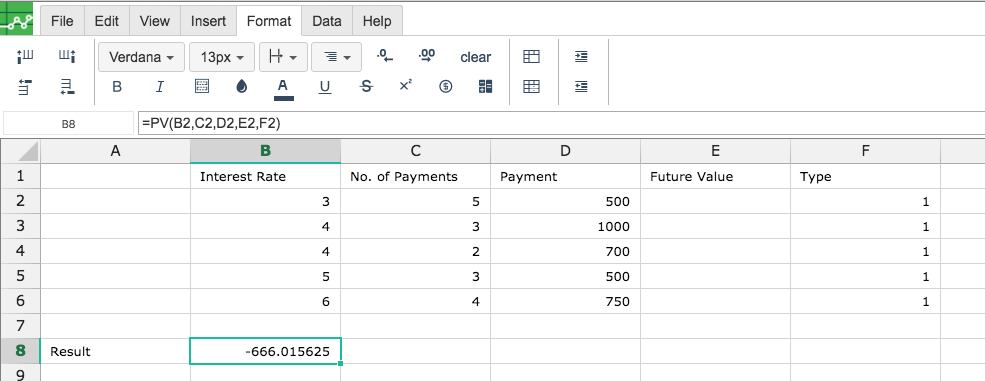Expand the text alignment dropdown
This screenshot has height=381, width=985.
[336, 57]
